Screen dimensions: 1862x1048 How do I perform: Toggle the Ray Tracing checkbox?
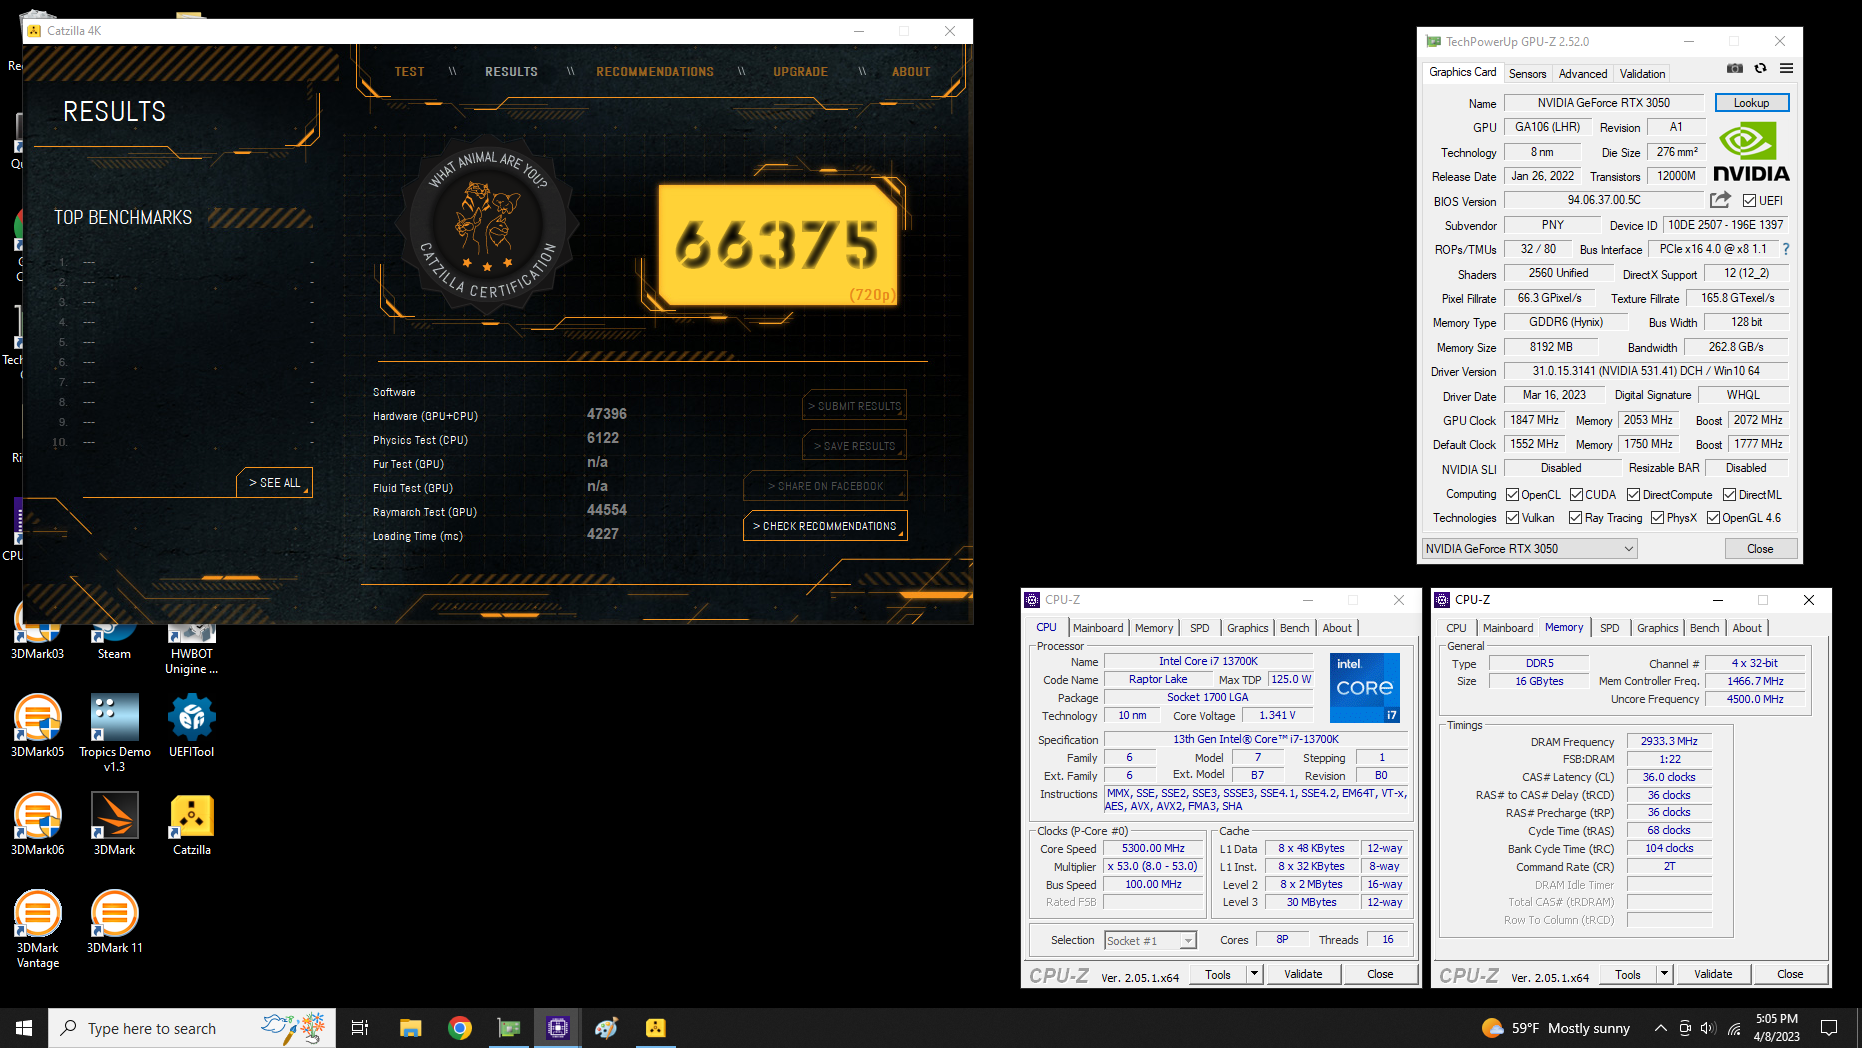(1575, 518)
